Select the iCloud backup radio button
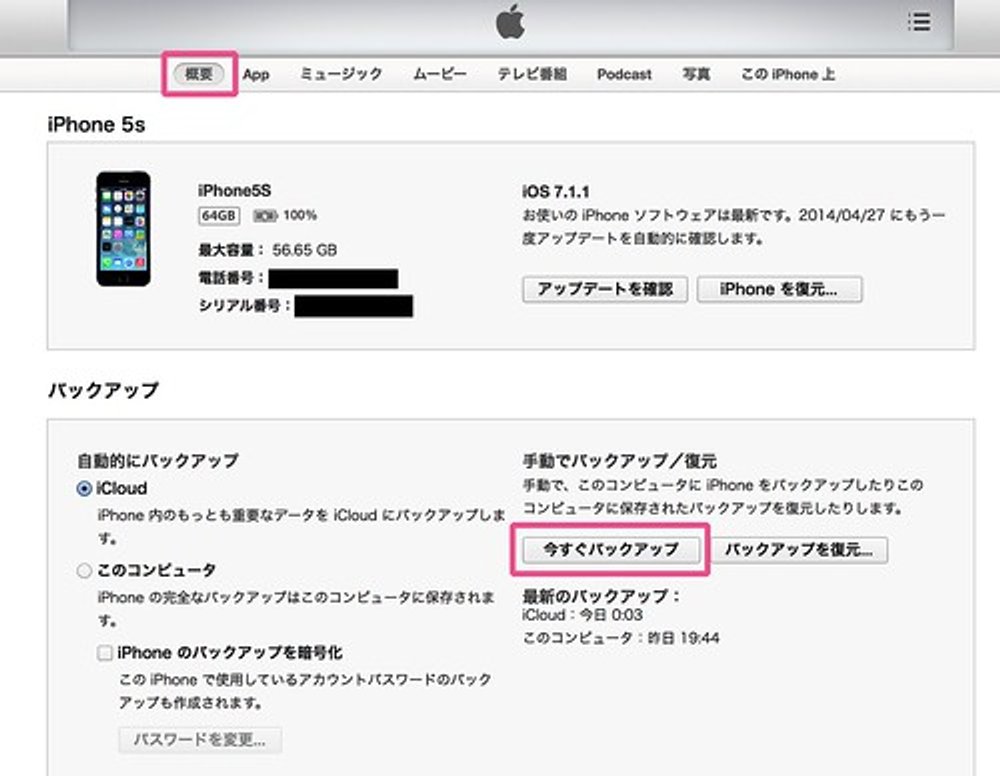The height and width of the screenshot is (776, 1000). click(x=84, y=488)
